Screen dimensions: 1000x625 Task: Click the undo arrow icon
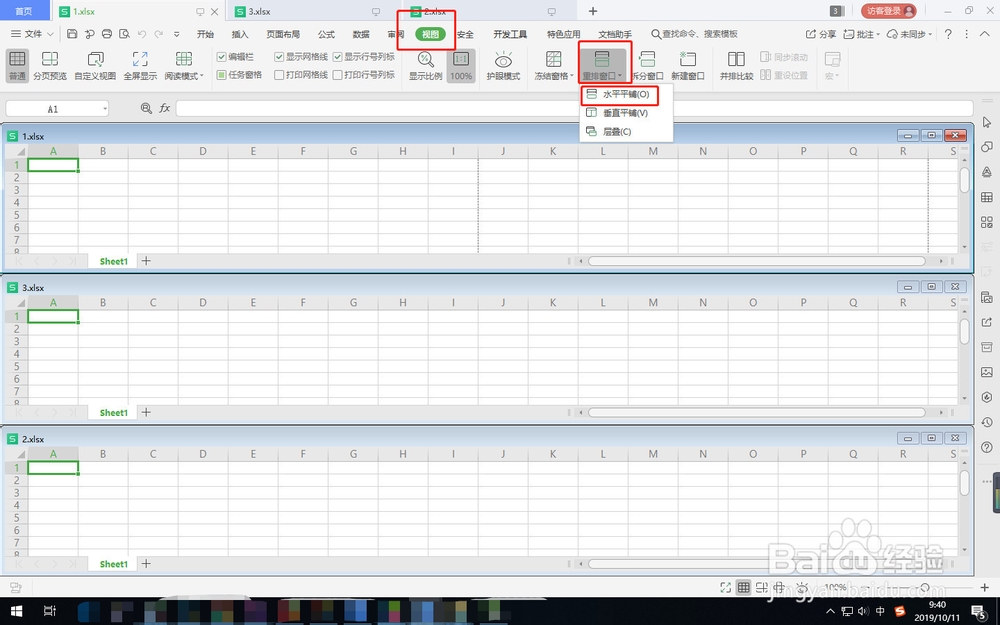(142, 34)
